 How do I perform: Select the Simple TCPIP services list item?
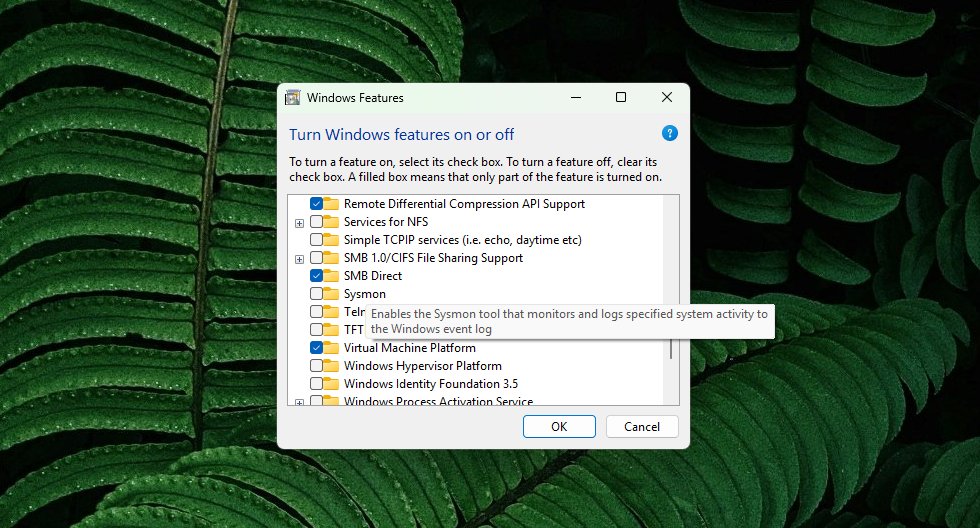(x=462, y=240)
